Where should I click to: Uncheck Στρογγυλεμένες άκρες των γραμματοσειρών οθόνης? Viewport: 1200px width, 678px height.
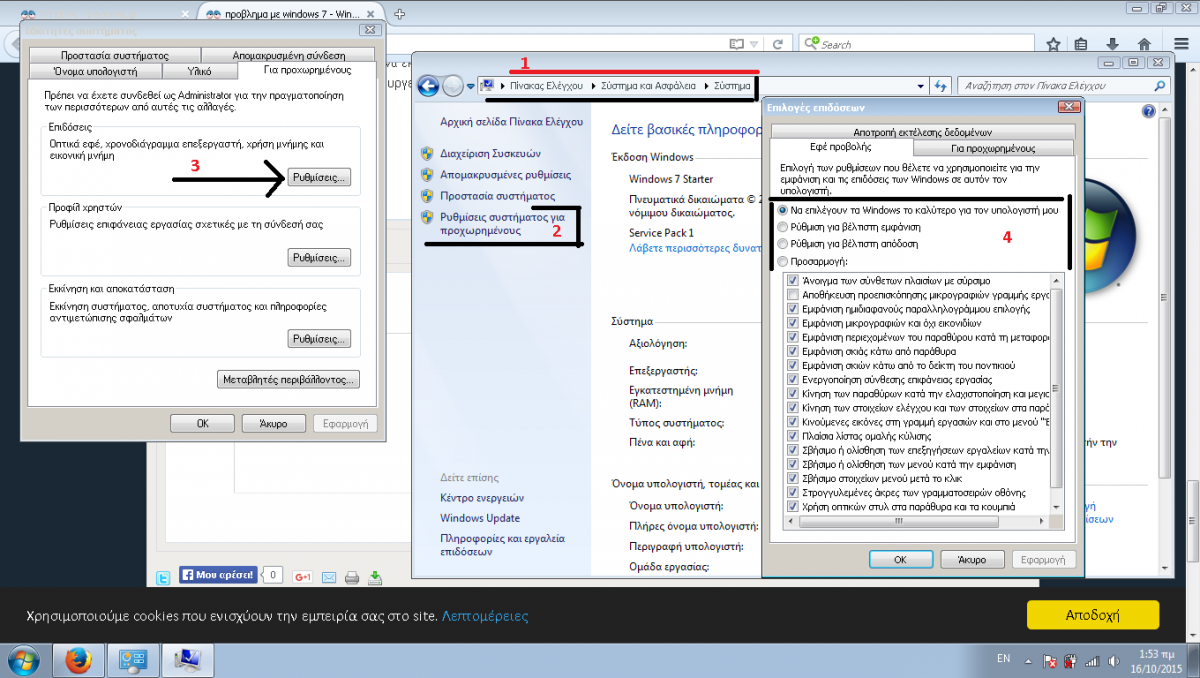point(792,493)
